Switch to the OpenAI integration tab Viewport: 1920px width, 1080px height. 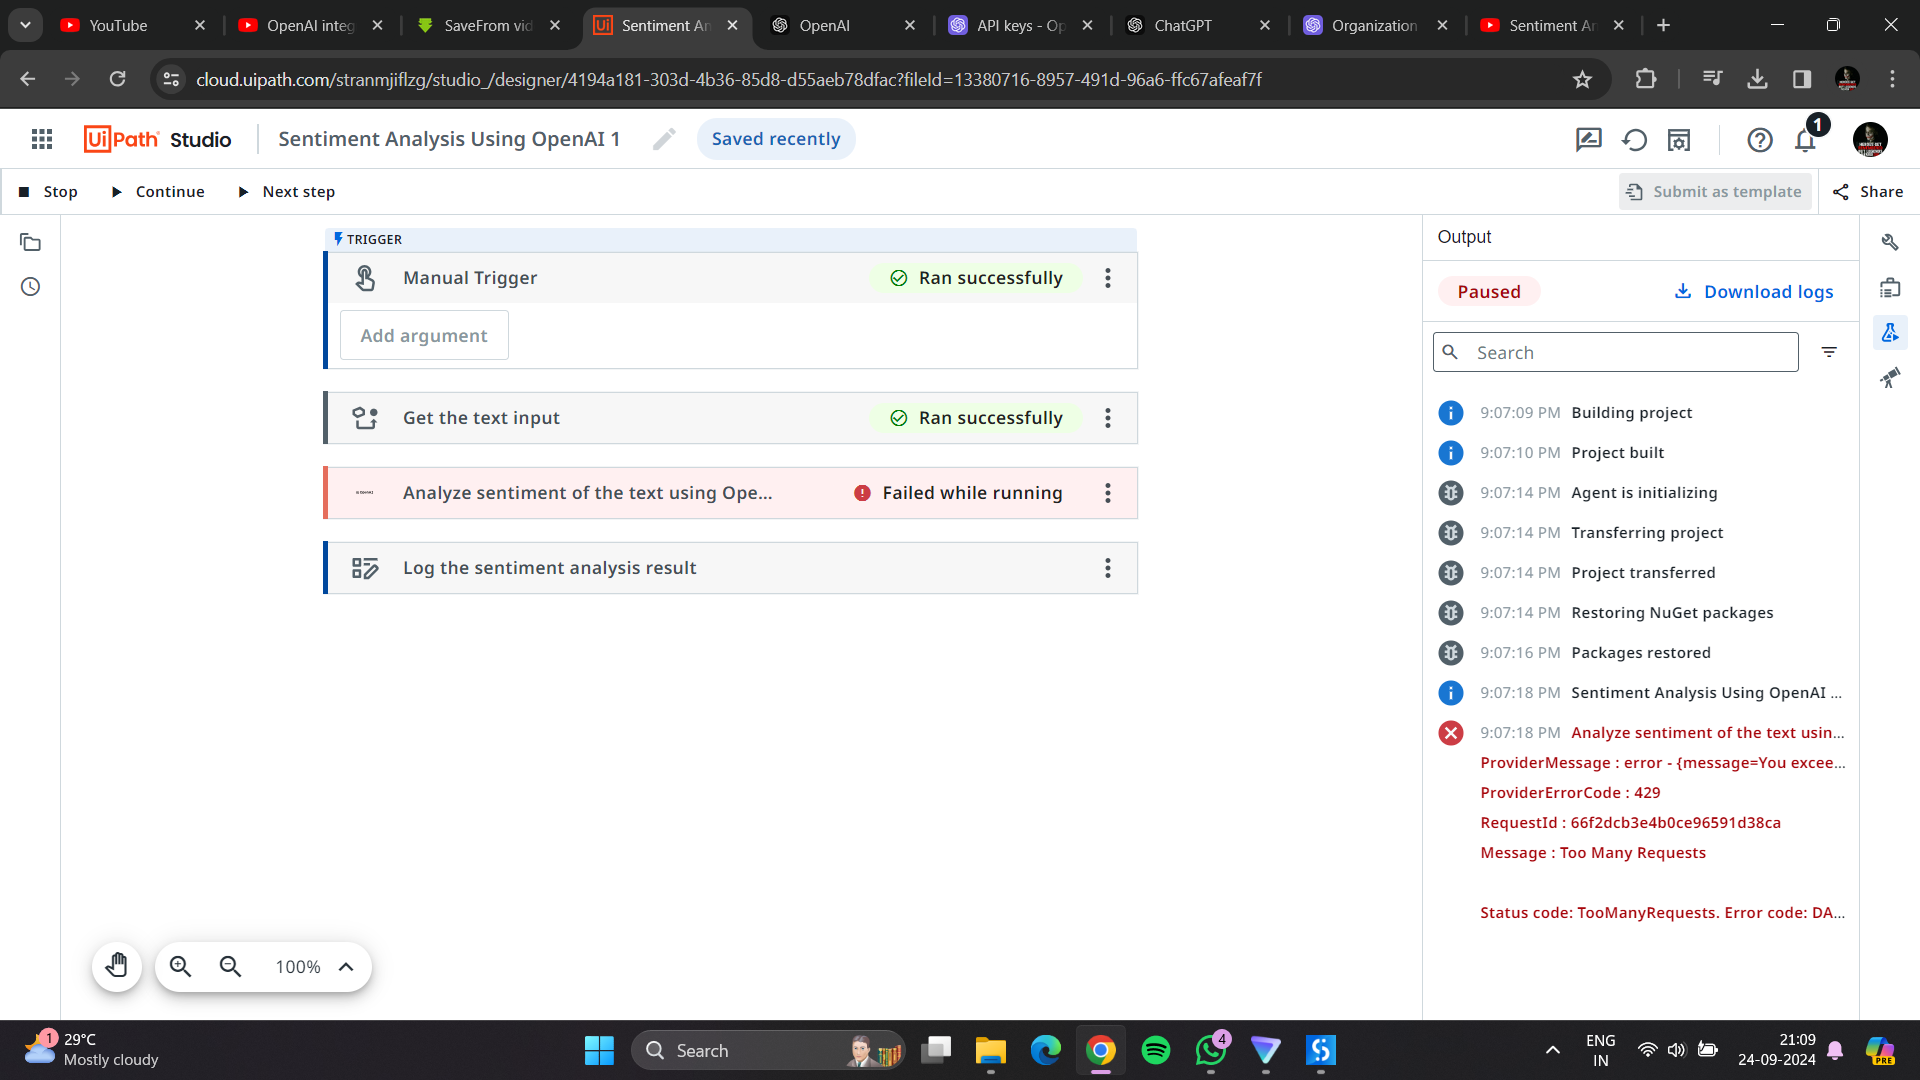coord(310,25)
